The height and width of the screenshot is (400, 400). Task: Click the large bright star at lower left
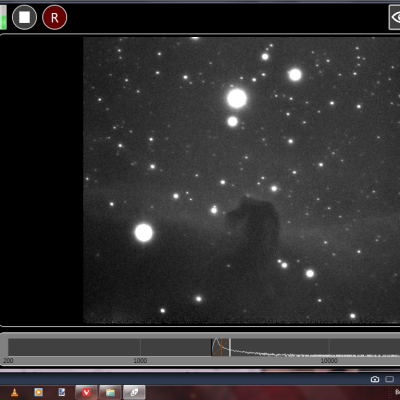point(144,233)
